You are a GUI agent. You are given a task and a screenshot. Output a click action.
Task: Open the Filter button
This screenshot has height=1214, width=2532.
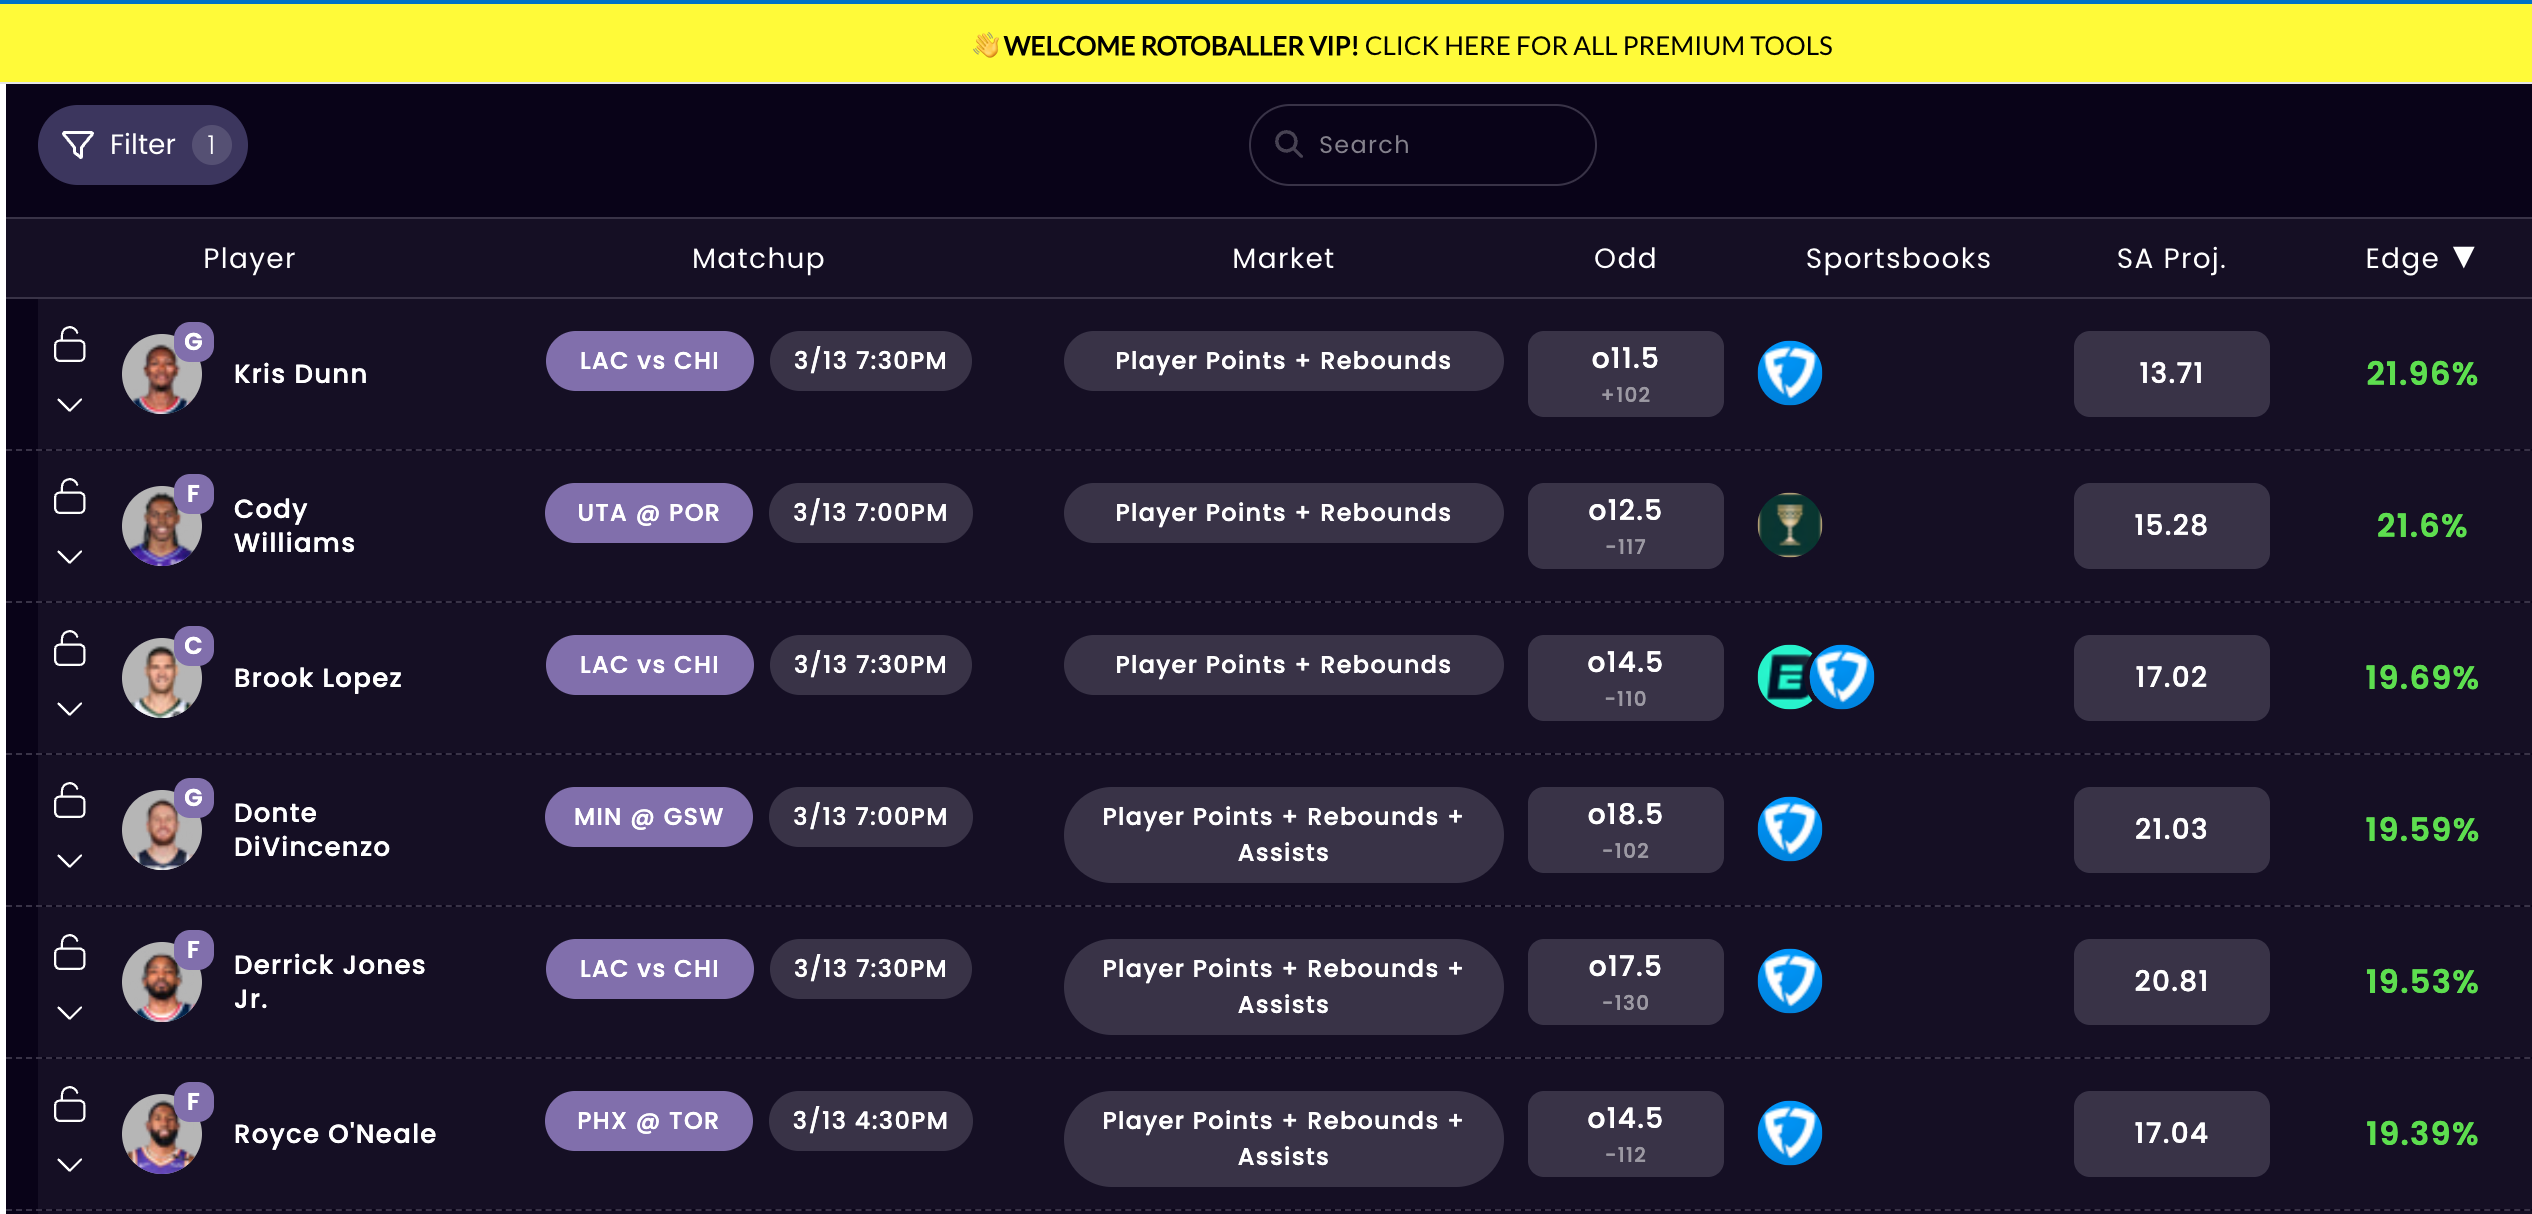pyautogui.click(x=143, y=145)
